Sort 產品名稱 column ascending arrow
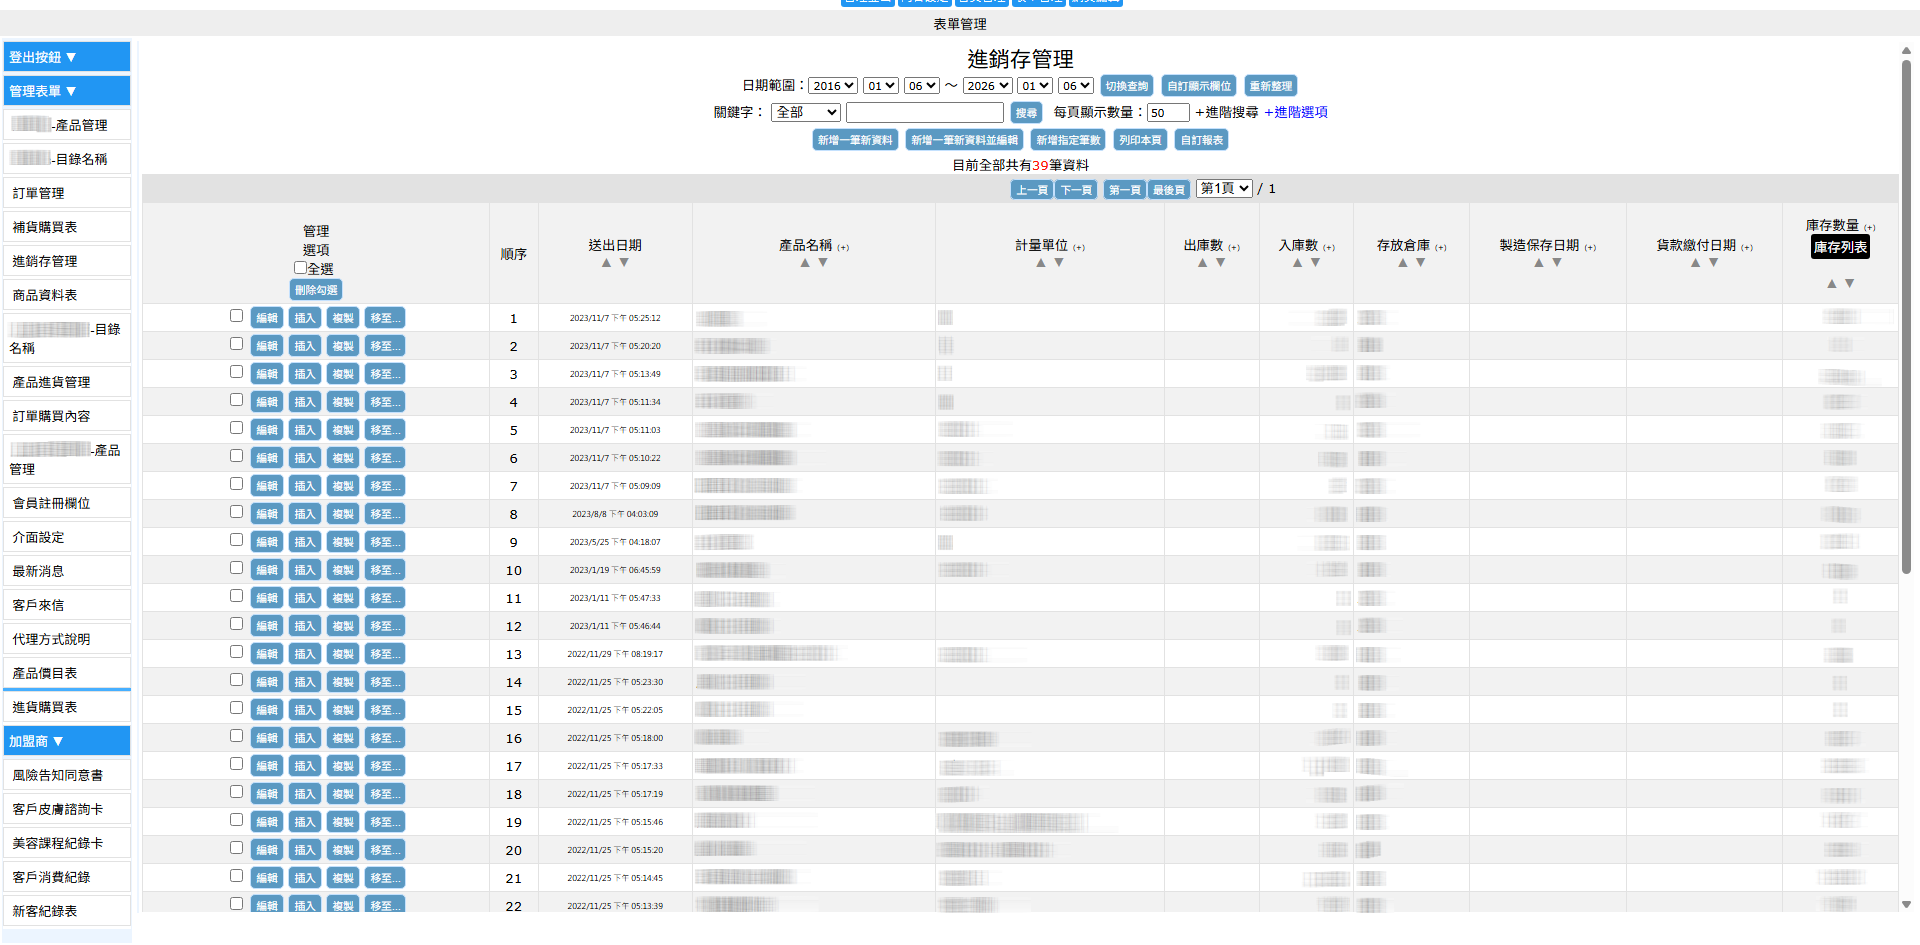 coord(805,263)
